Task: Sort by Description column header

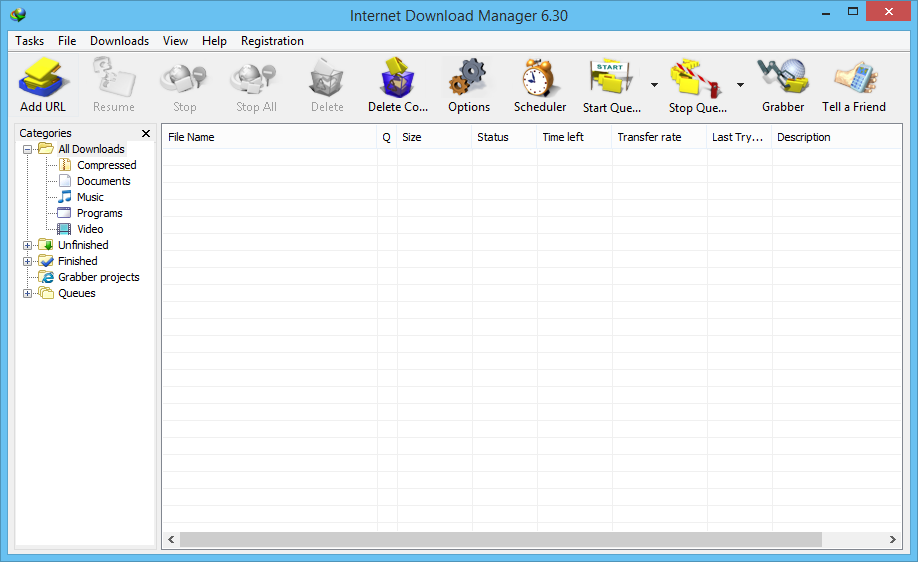Action: pos(837,137)
